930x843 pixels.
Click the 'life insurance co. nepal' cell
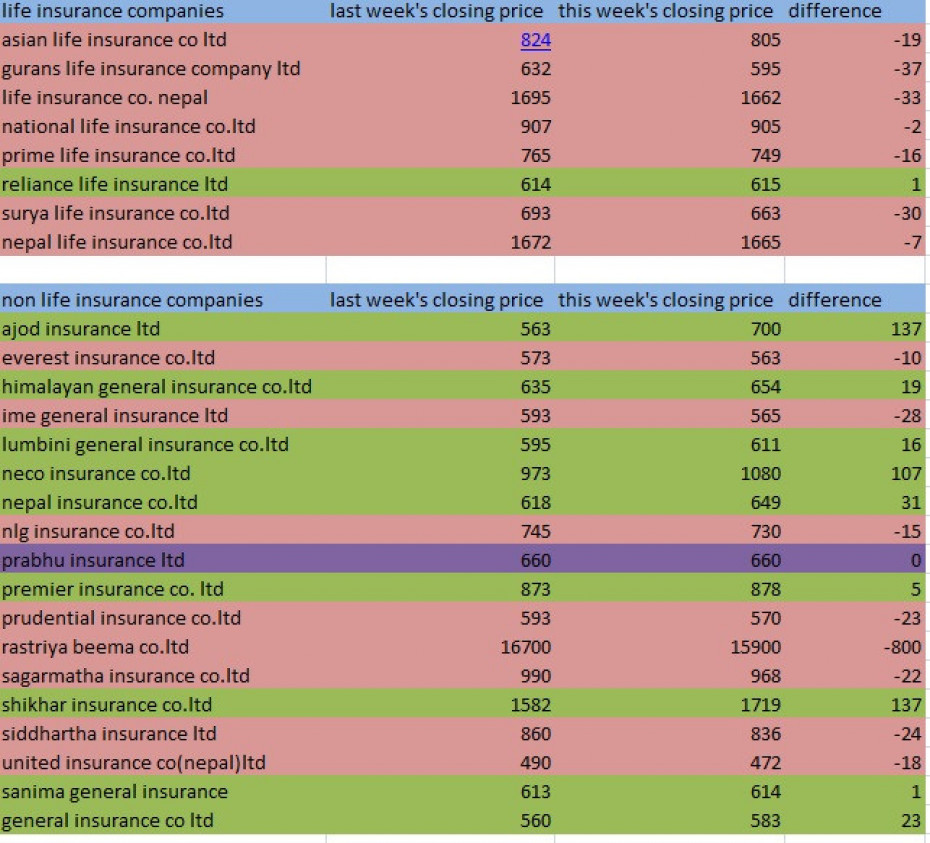163,97
